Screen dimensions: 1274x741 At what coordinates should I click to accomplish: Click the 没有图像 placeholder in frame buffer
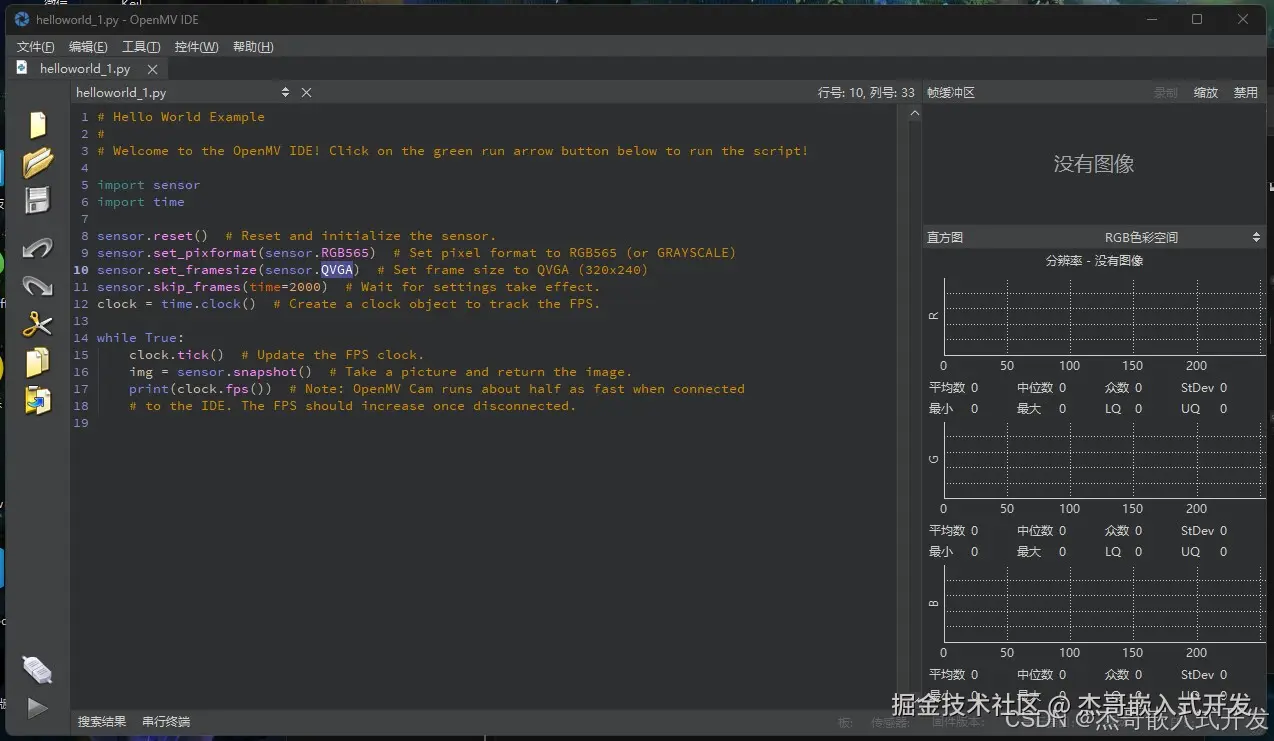pyautogui.click(x=1094, y=164)
